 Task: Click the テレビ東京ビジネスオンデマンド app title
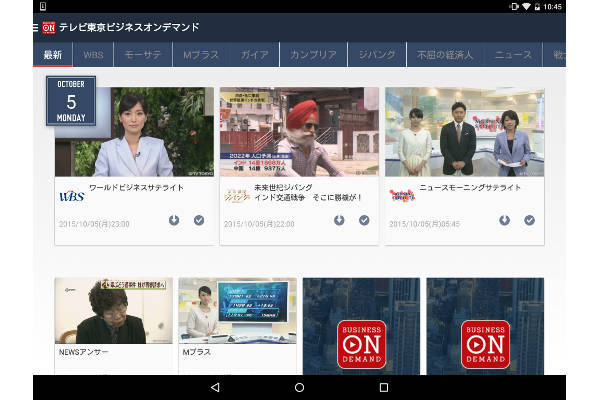coord(129,27)
